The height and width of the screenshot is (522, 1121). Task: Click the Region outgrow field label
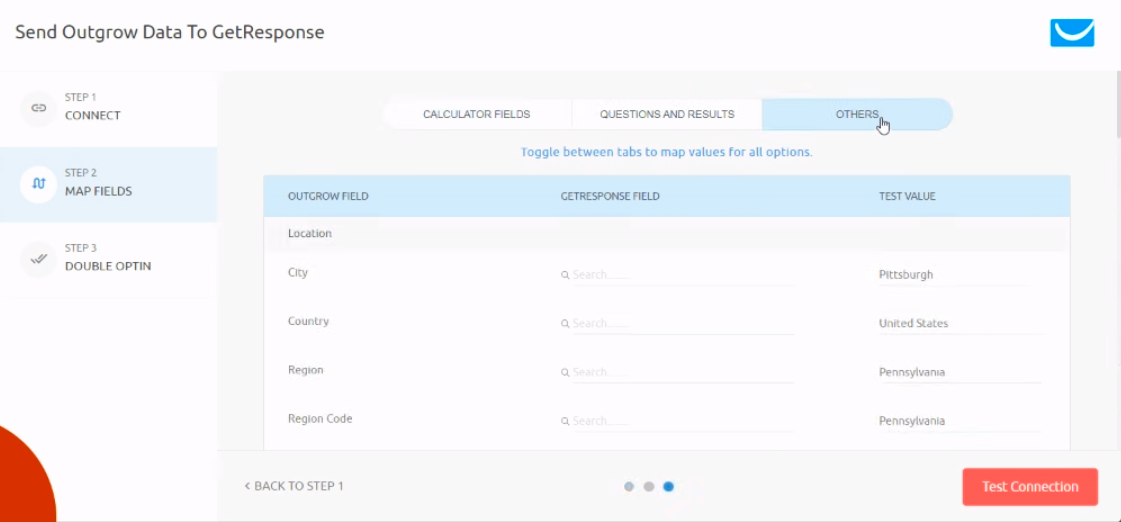pos(306,370)
